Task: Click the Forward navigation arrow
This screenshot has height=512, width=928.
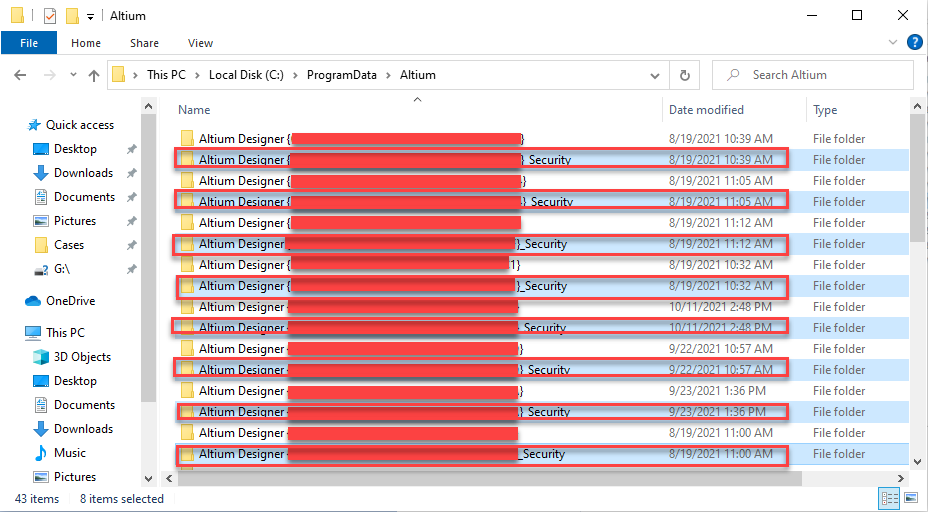Action: coord(50,75)
